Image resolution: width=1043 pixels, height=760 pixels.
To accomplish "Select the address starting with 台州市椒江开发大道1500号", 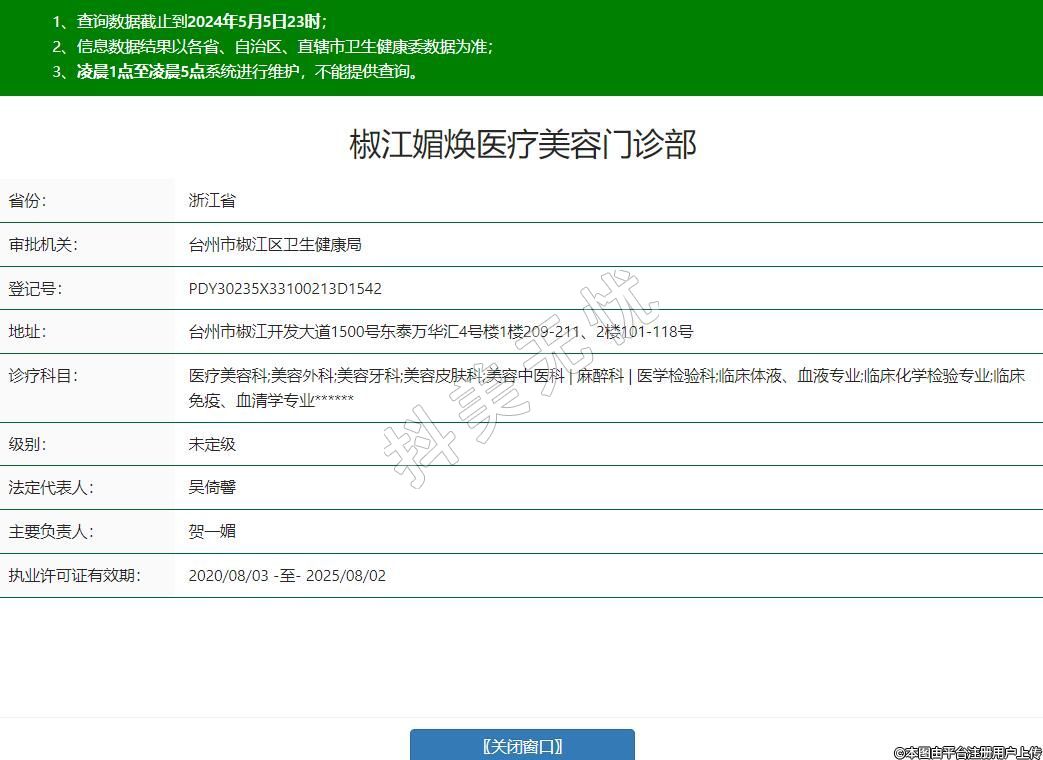I will pos(440,332).
